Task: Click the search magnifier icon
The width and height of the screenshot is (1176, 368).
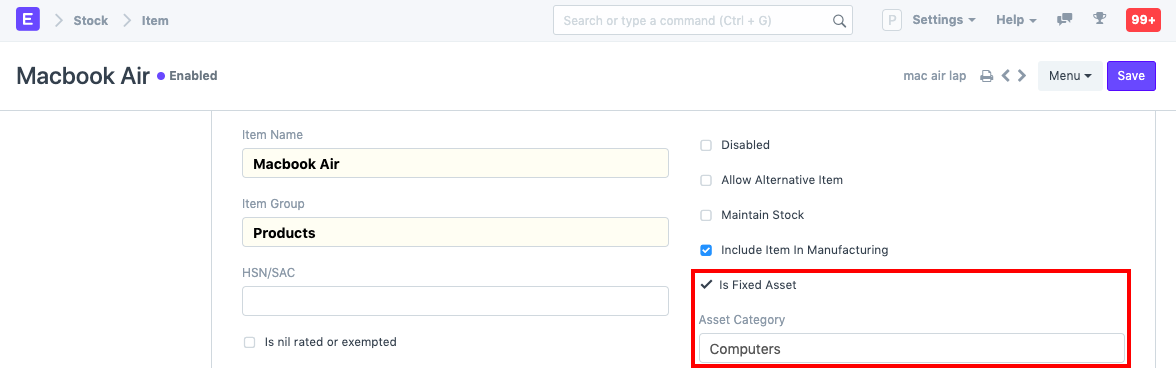Action: (x=839, y=20)
